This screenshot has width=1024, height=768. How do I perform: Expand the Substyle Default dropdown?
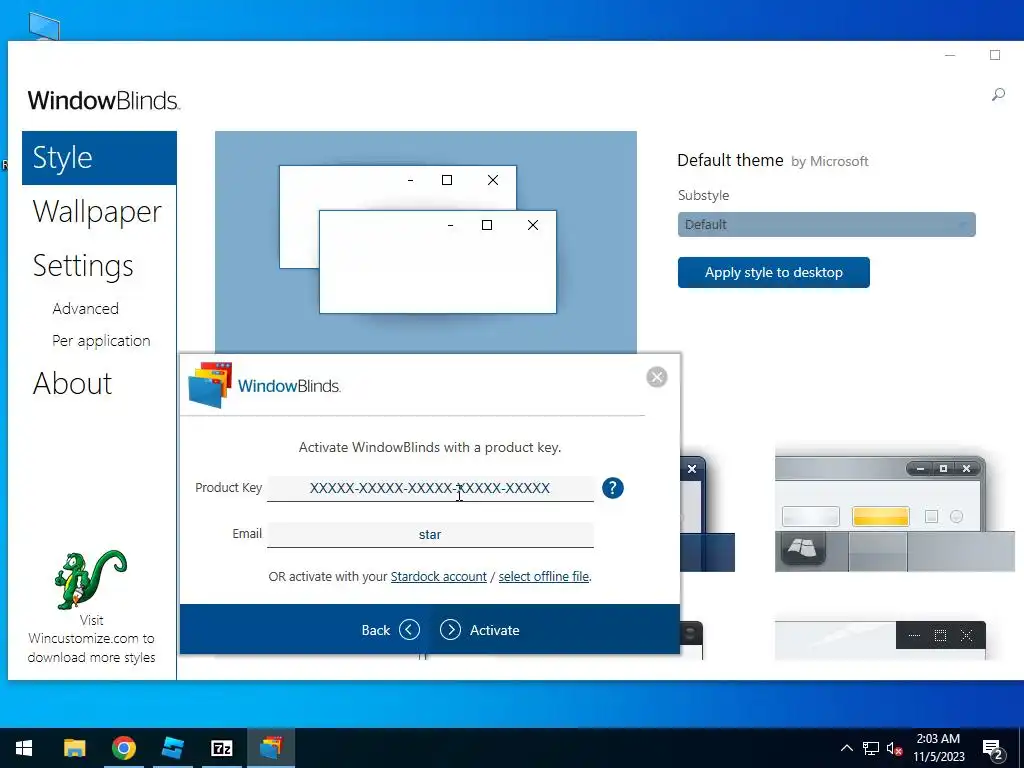tap(826, 225)
